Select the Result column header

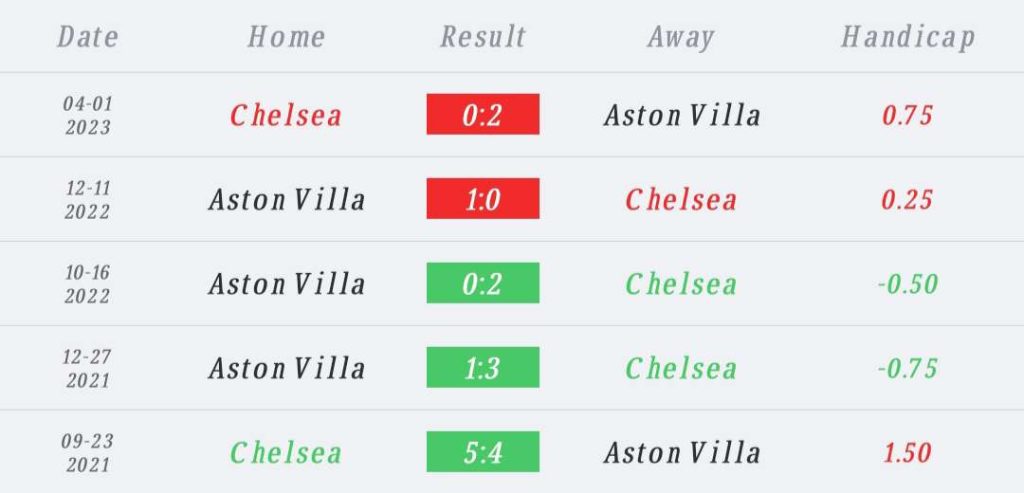[x=483, y=37]
